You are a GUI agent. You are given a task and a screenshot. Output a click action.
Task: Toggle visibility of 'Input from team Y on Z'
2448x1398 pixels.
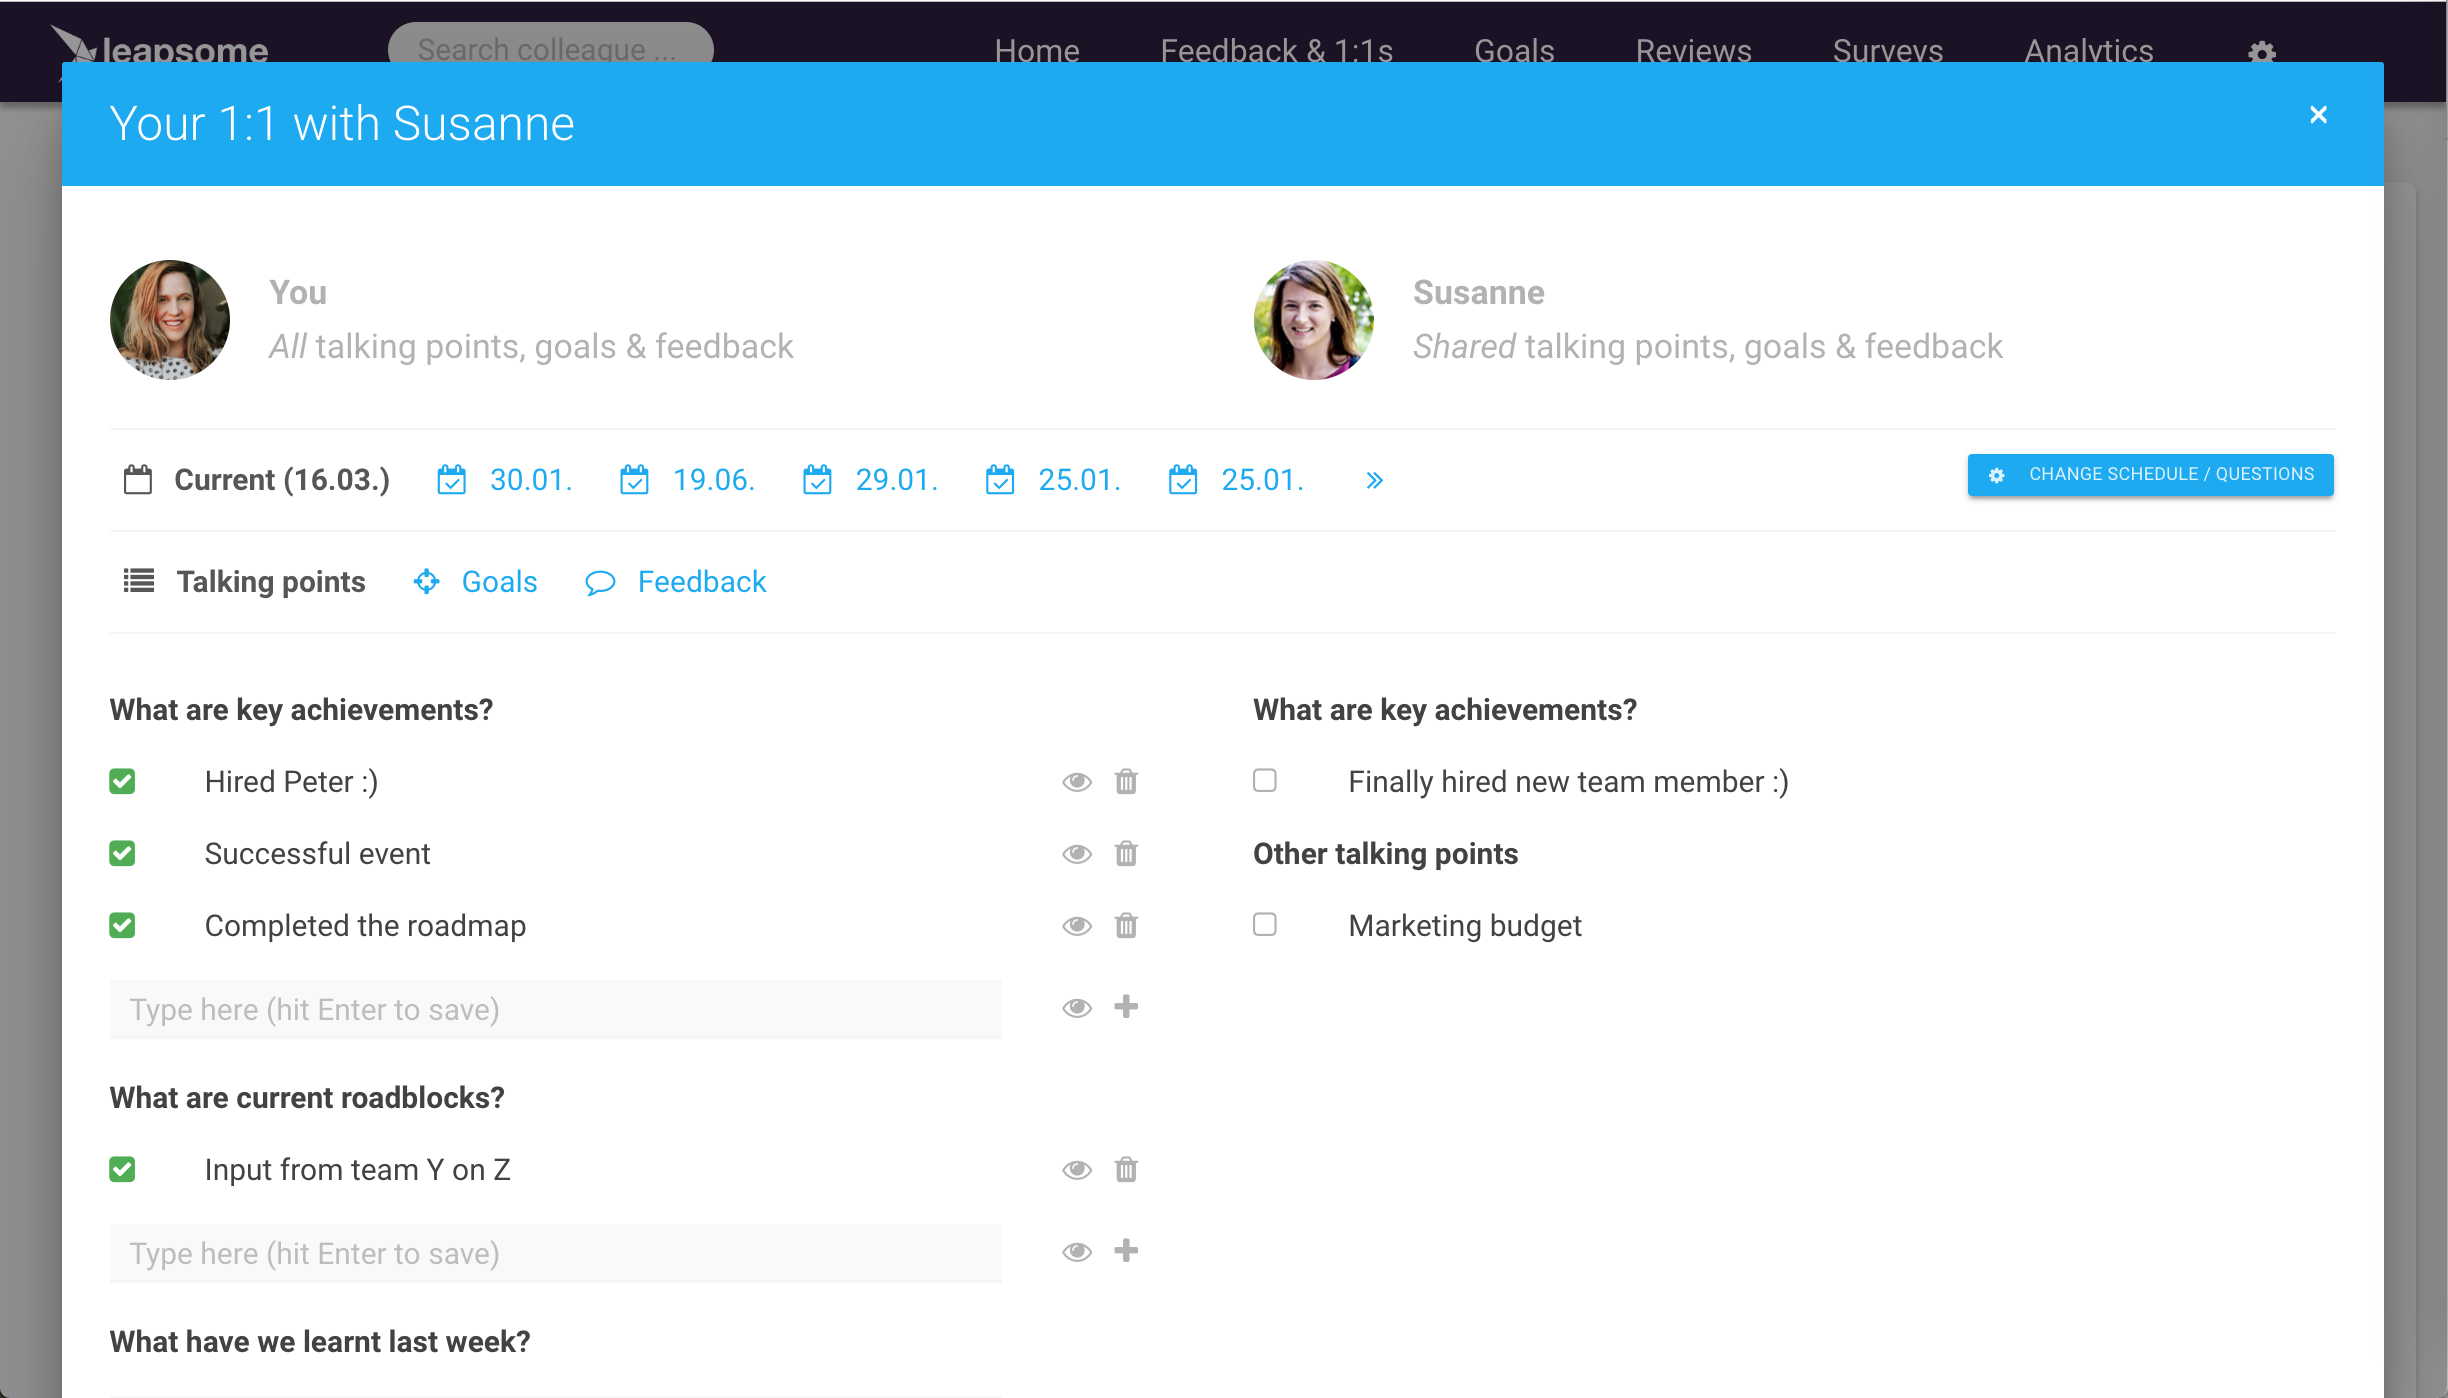(1077, 1170)
